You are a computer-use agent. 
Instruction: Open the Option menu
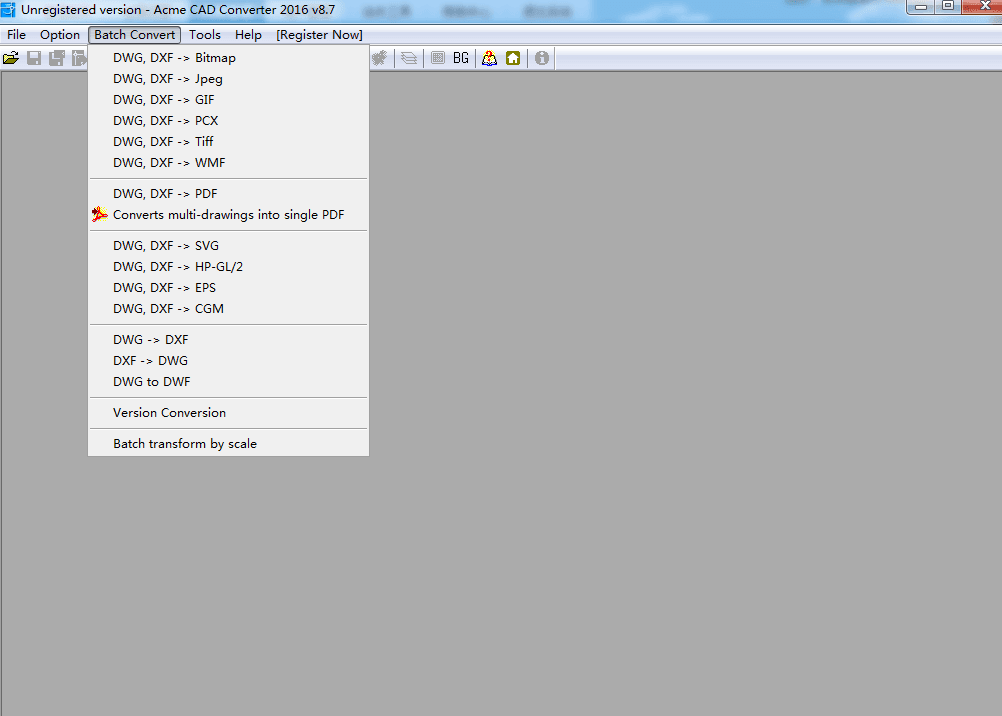[59, 34]
